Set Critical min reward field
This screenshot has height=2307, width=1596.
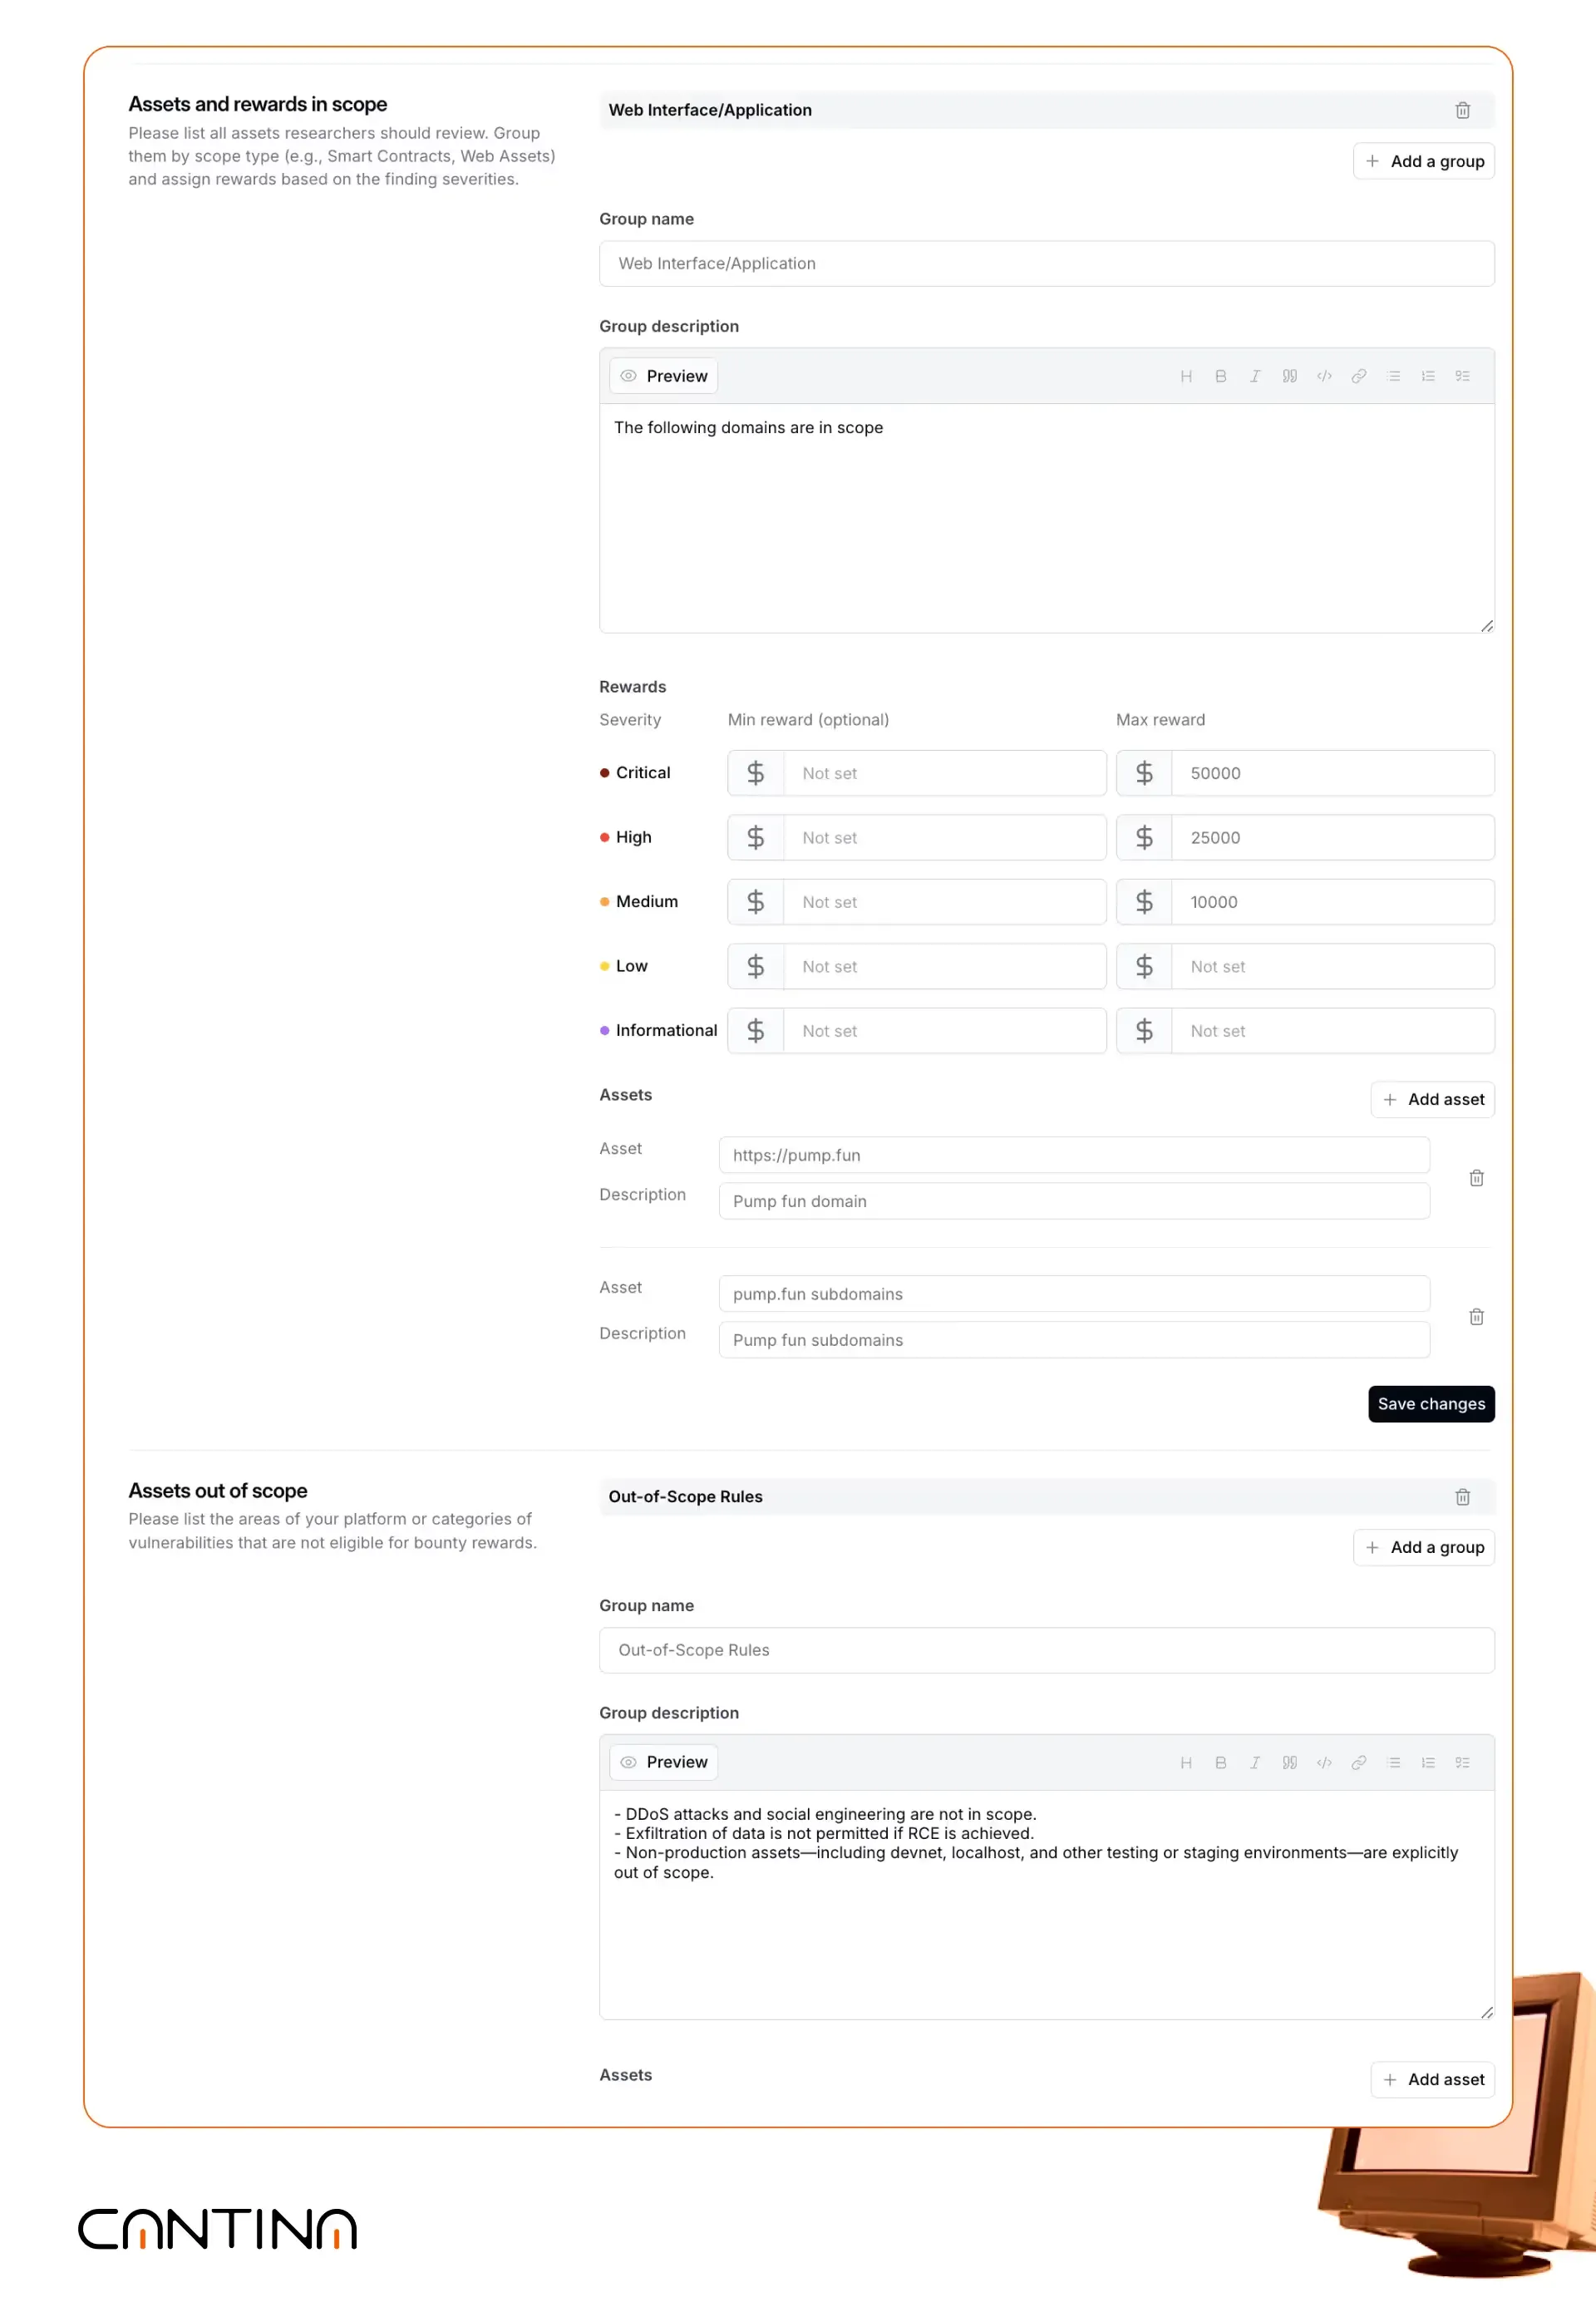(x=916, y=773)
